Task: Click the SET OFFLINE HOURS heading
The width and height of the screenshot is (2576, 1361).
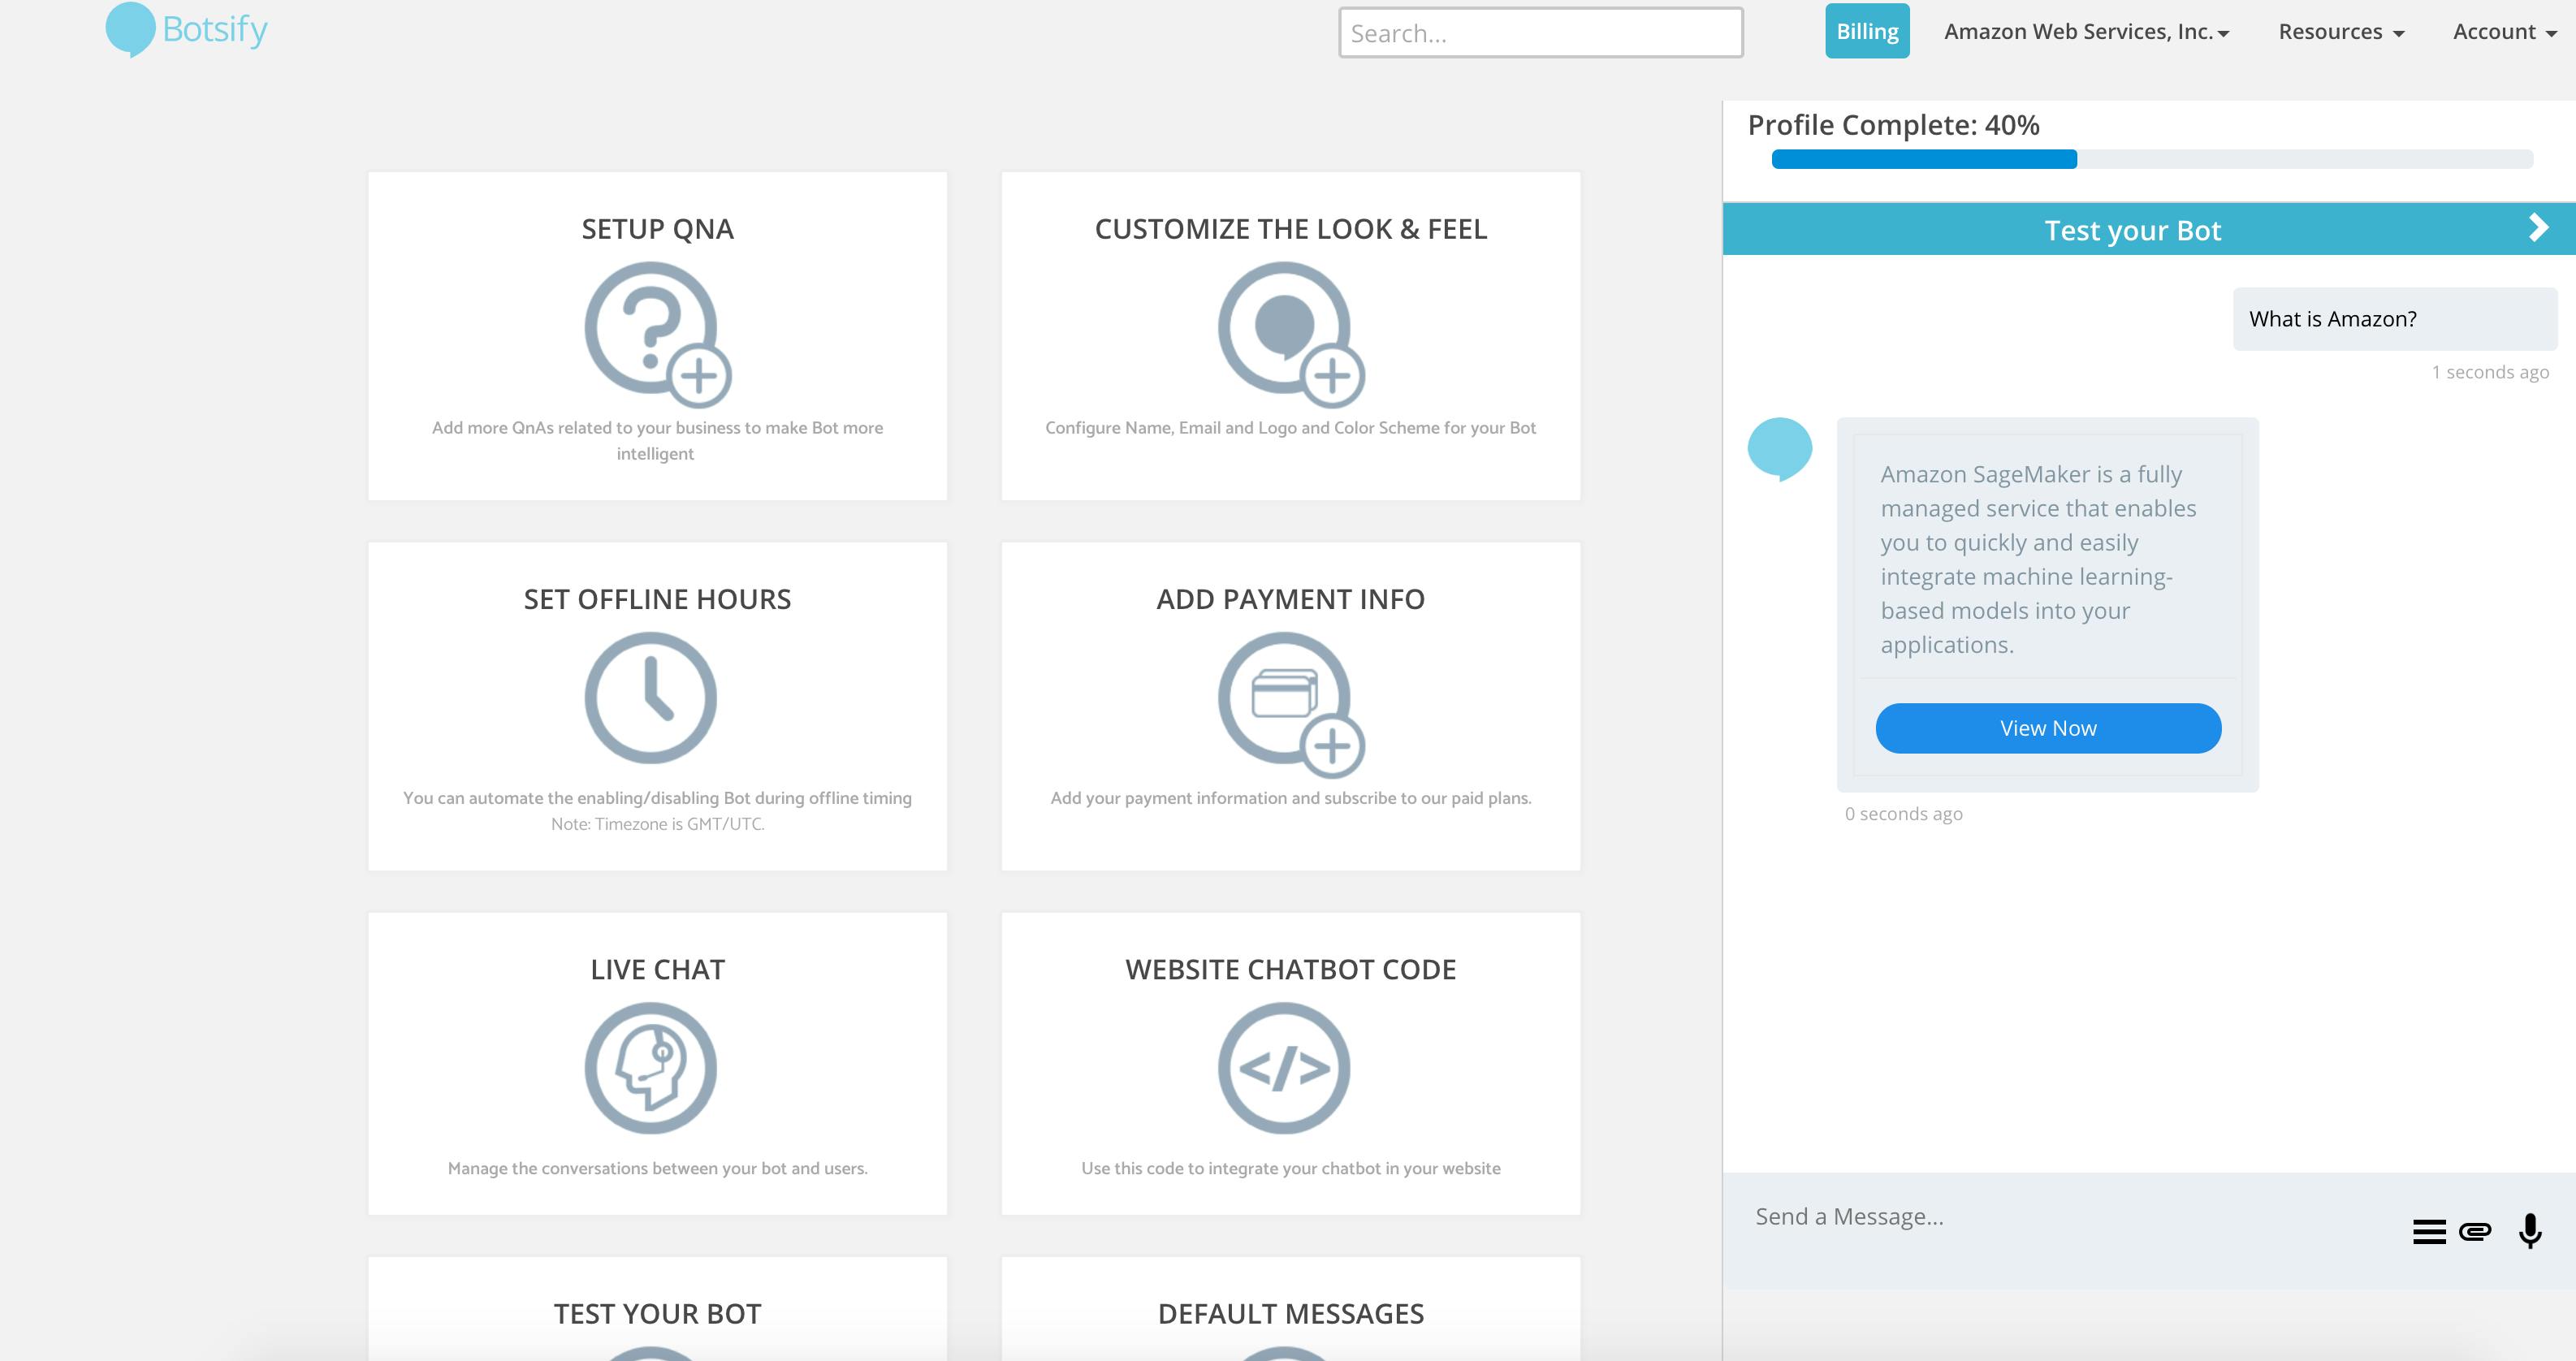Action: 658,599
